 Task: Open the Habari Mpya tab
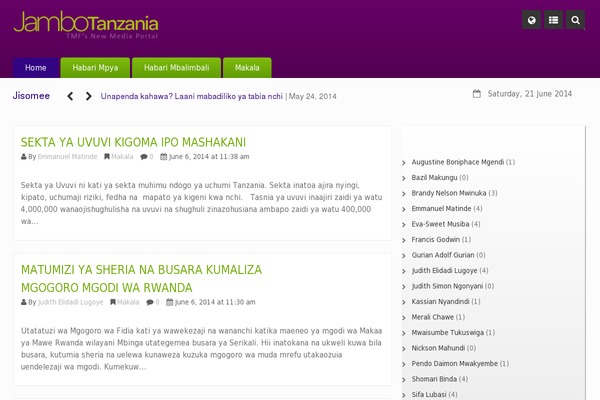[x=95, y=68]
